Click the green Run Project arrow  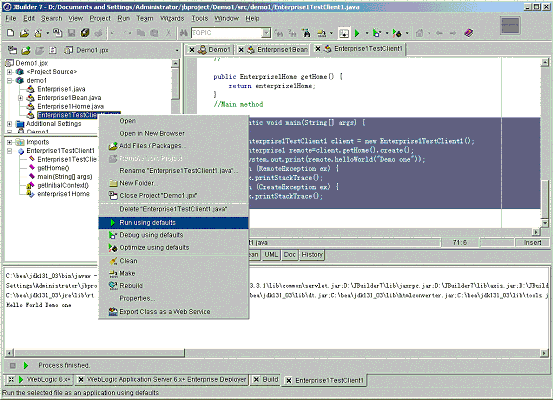click(x=357, y=33)
